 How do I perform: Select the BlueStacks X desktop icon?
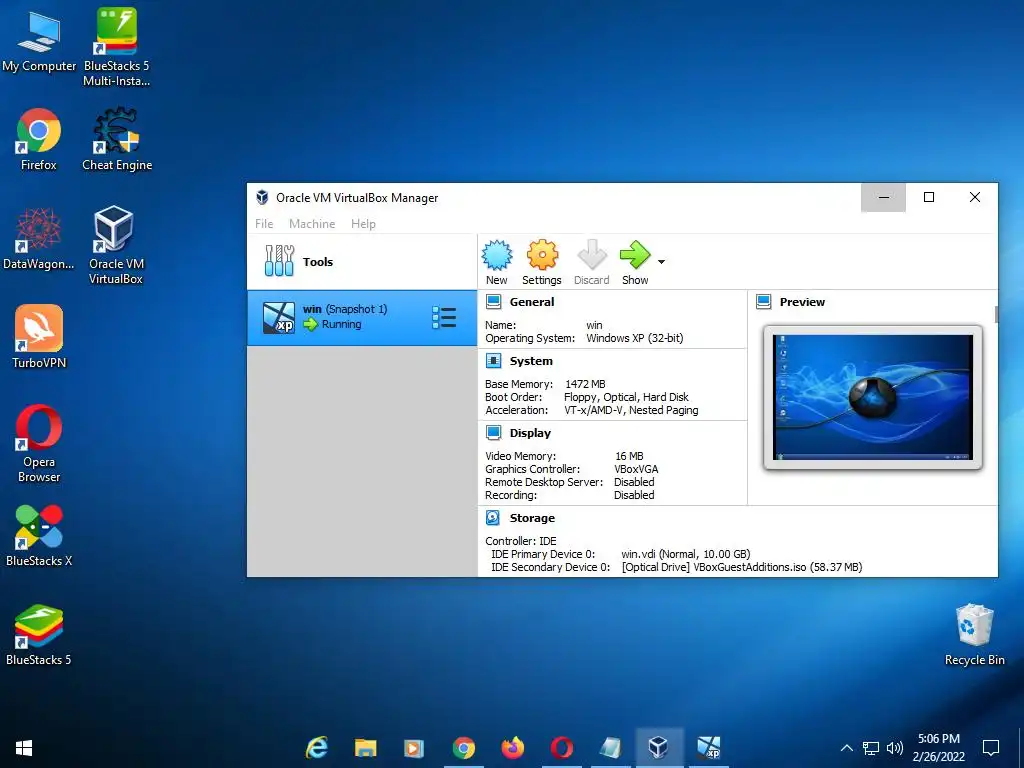click(x=39, y=535)
